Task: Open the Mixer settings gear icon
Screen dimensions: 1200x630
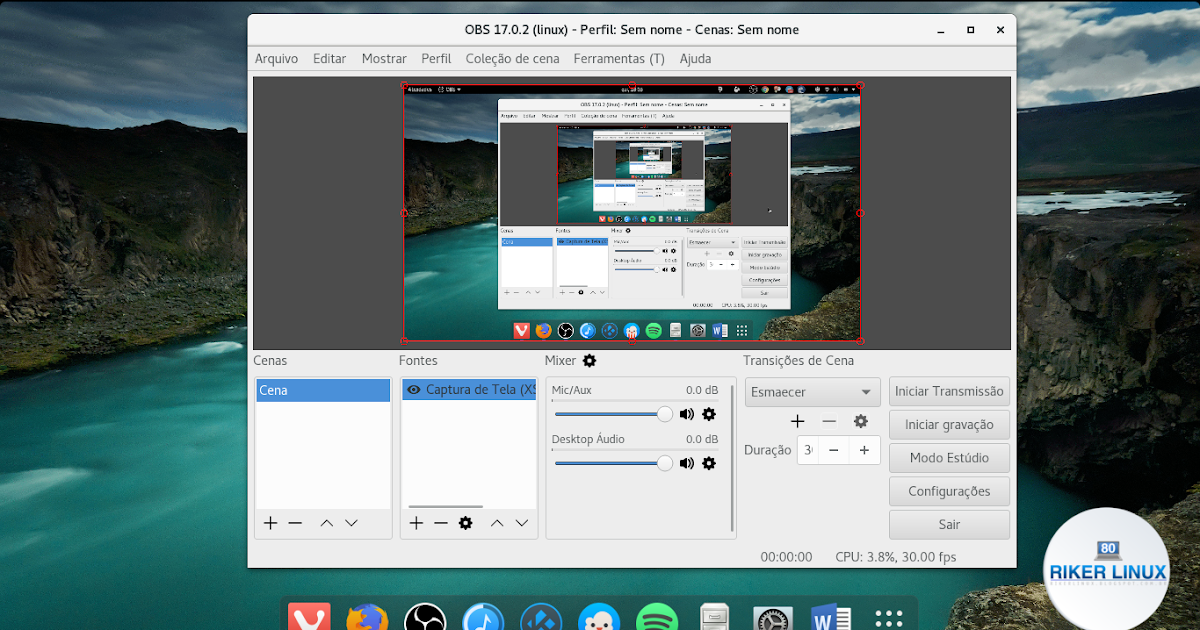Action: click(x=589, y=361)
